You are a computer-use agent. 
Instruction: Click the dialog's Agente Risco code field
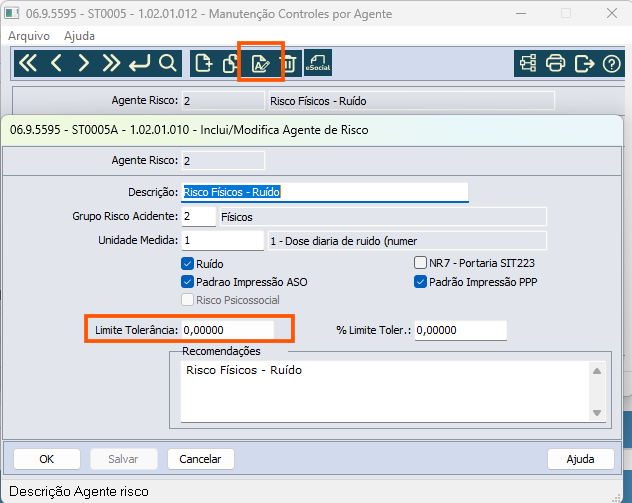[223, 160]
